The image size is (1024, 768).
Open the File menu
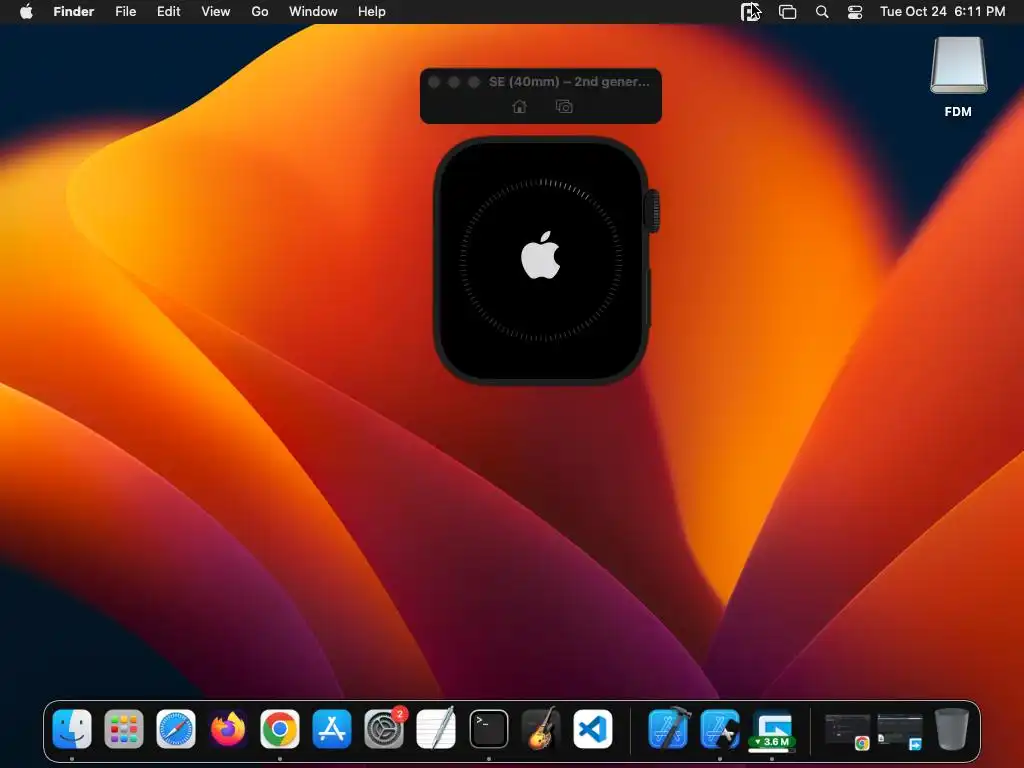(125, 11)
